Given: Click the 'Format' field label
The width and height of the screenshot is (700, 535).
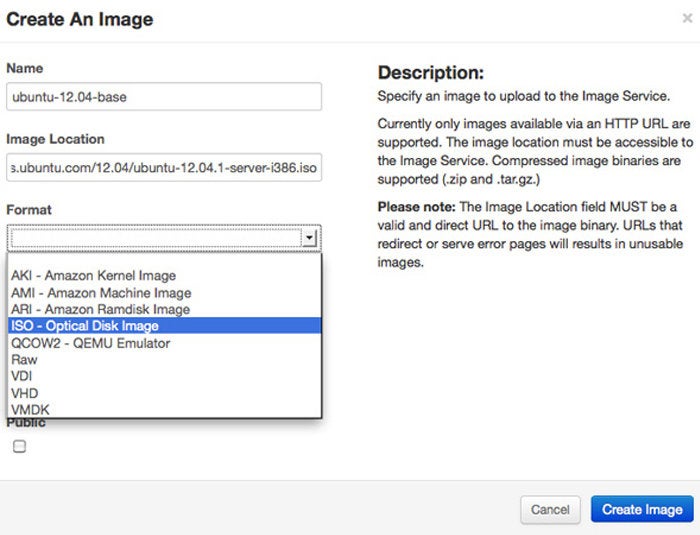Looking at the screenshot, I should (x=29, y=209).
